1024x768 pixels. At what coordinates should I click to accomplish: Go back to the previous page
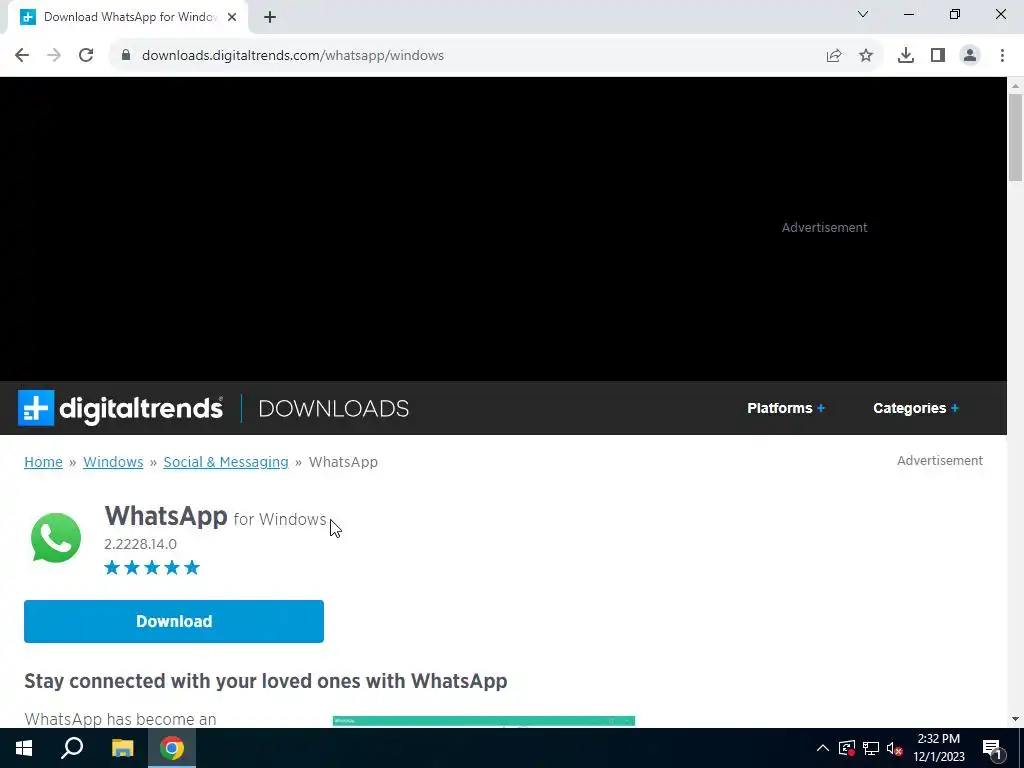22,56
